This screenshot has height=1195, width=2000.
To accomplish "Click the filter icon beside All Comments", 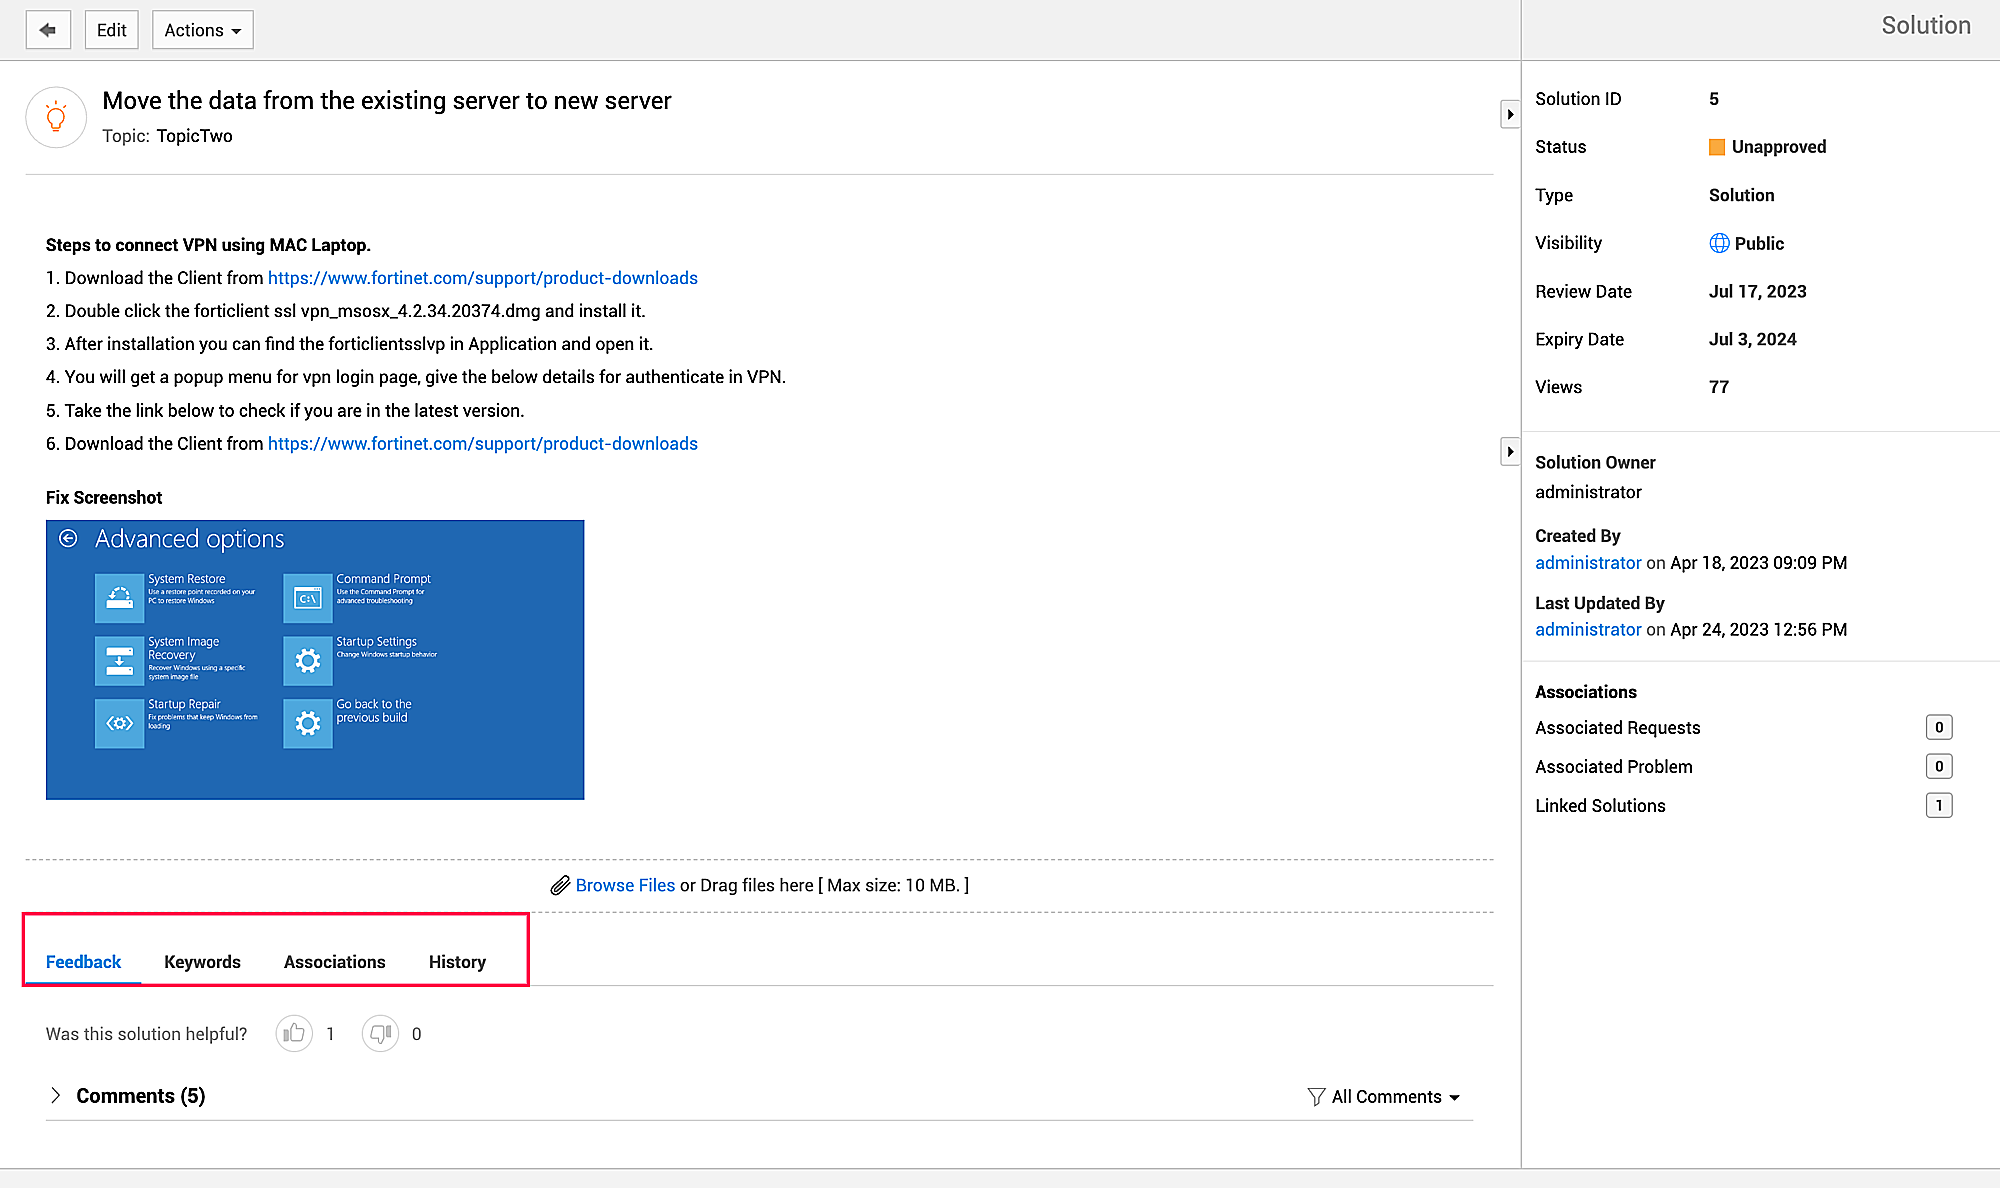I will click(1316, 1097).
